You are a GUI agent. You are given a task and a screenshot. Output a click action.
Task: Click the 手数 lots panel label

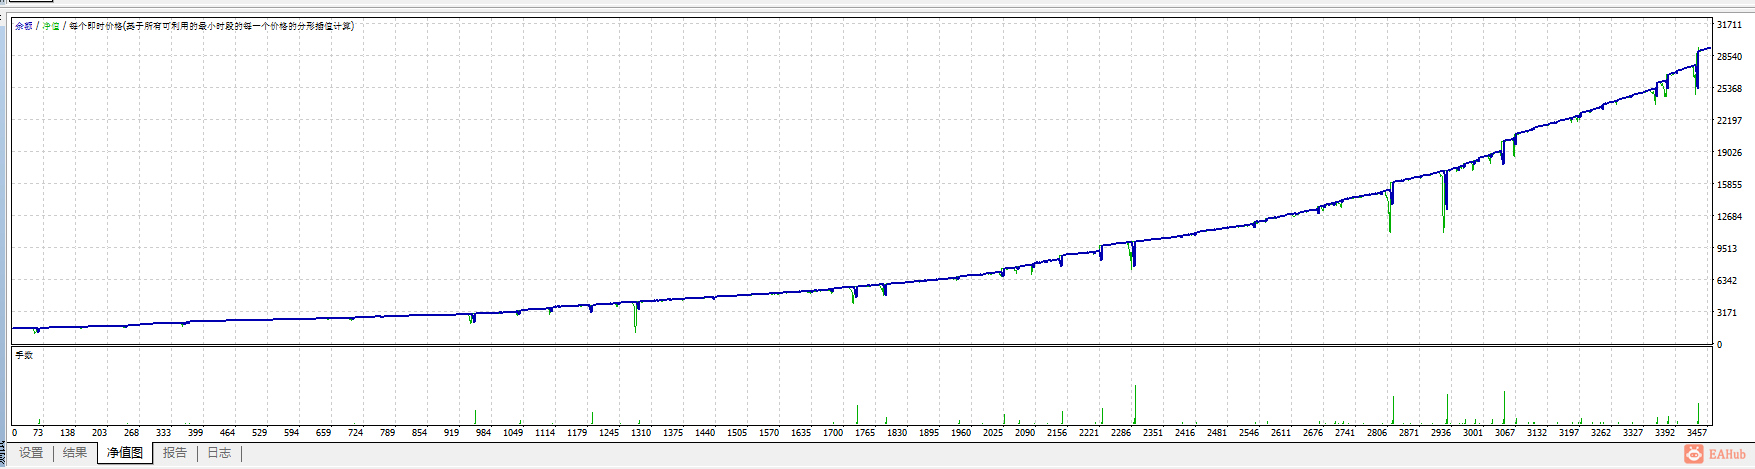click(x=24, y=355)
